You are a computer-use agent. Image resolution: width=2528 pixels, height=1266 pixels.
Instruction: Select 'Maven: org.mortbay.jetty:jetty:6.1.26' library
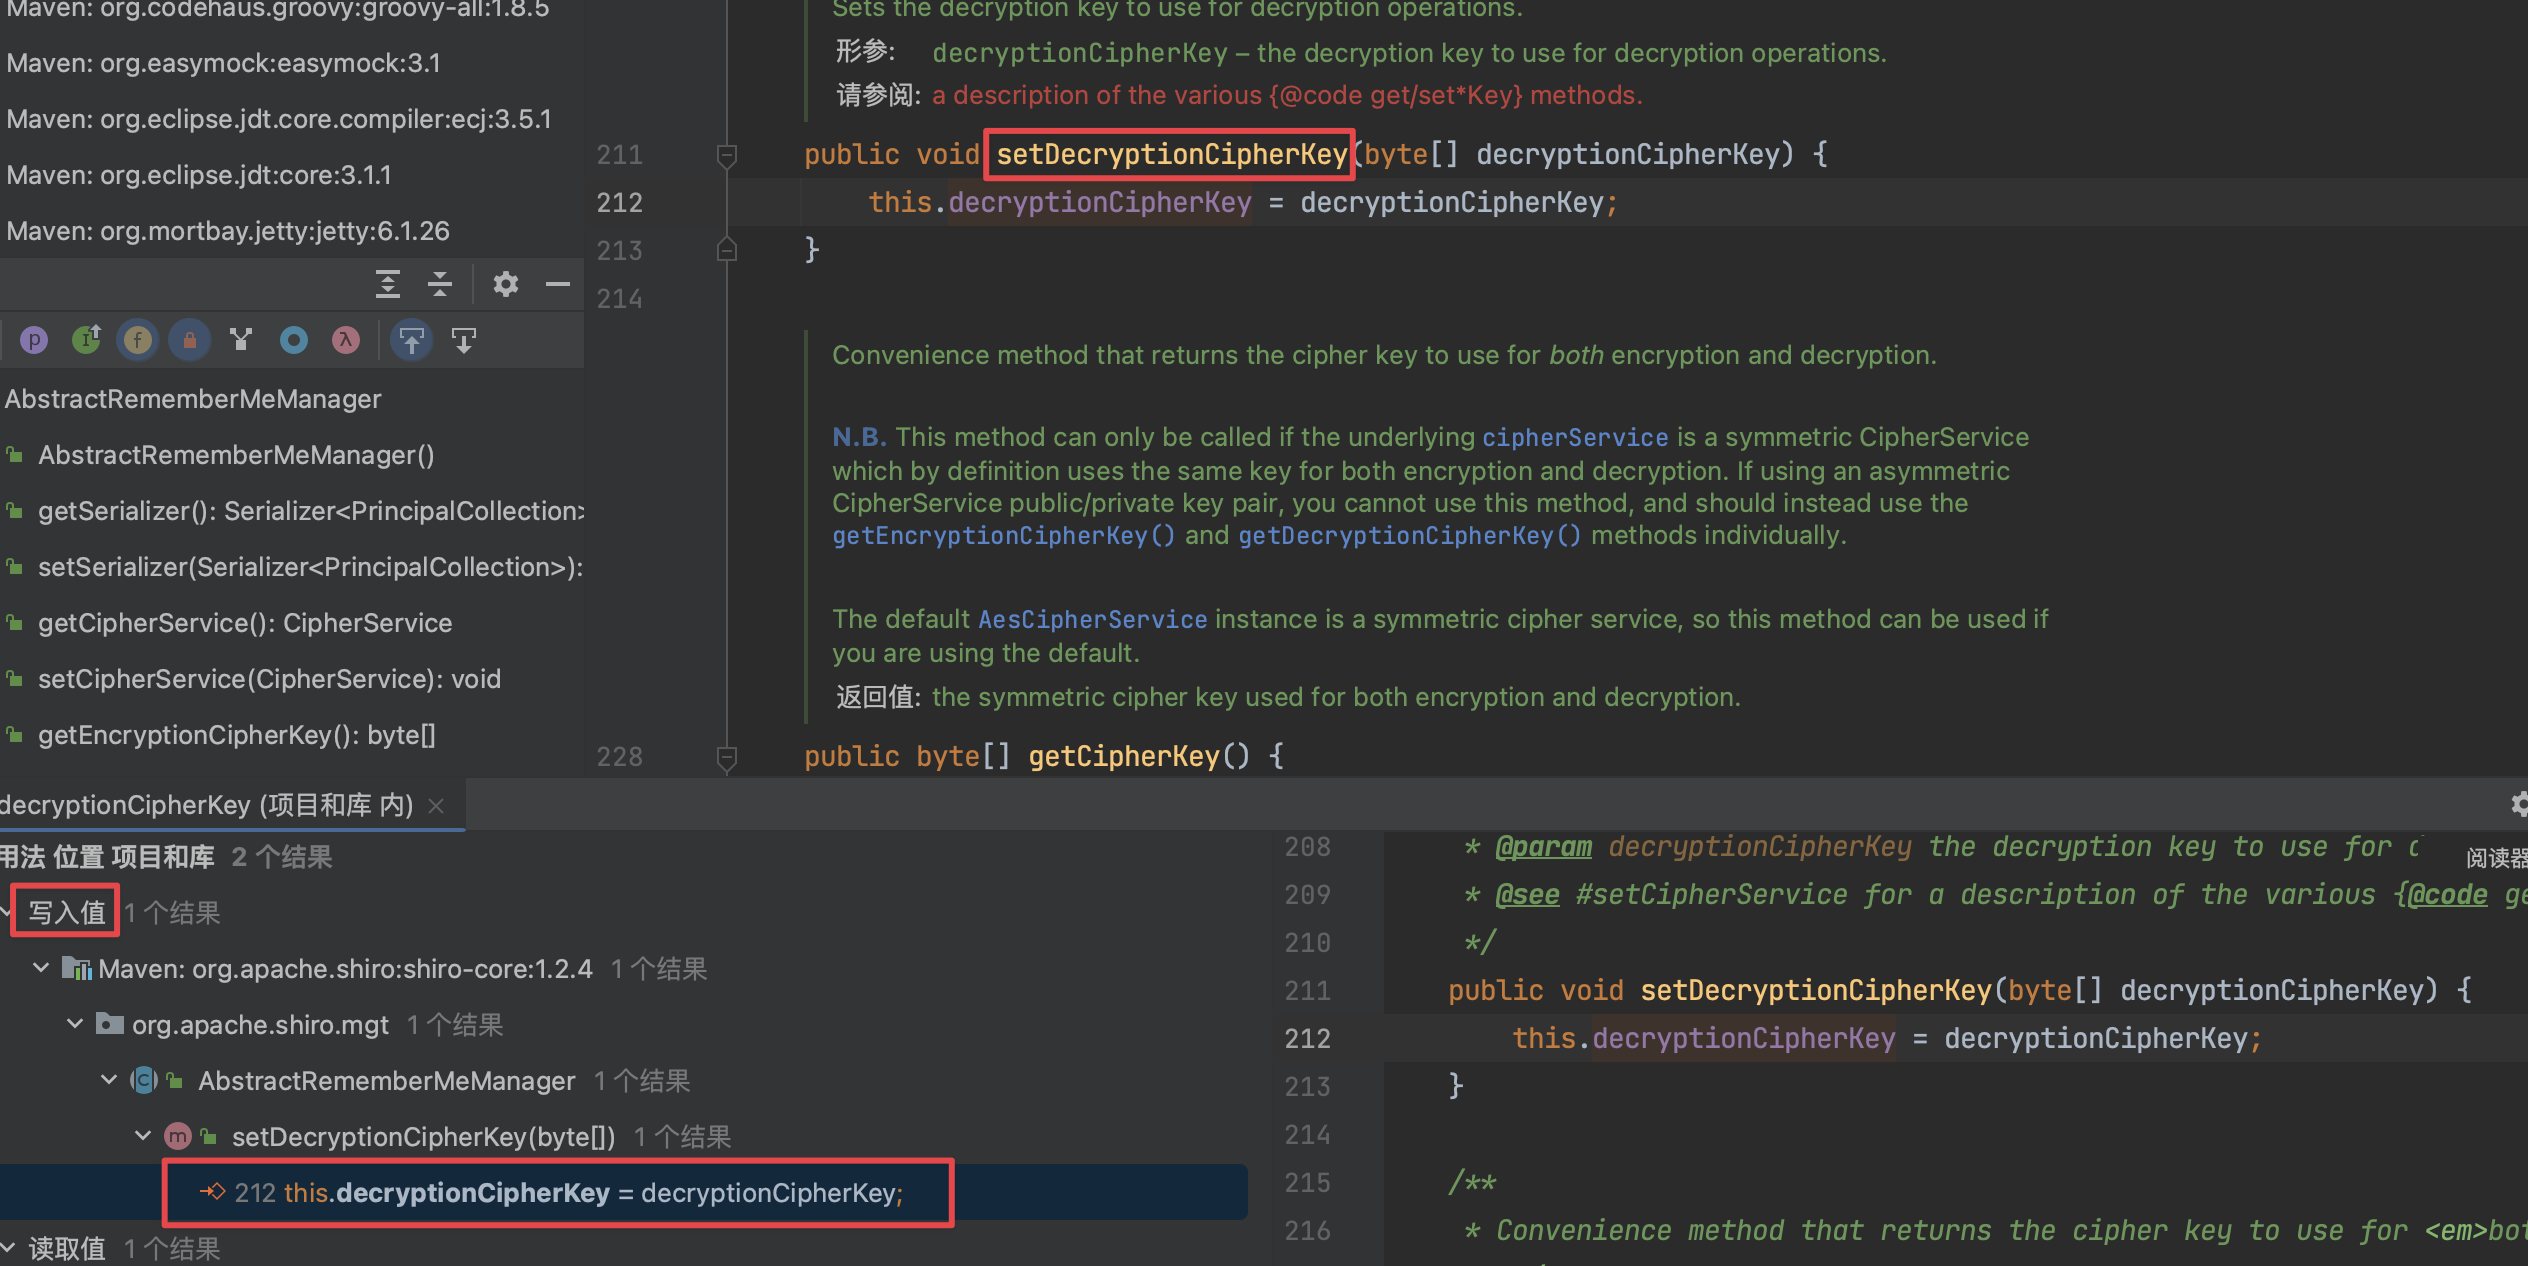pos(228,231)
